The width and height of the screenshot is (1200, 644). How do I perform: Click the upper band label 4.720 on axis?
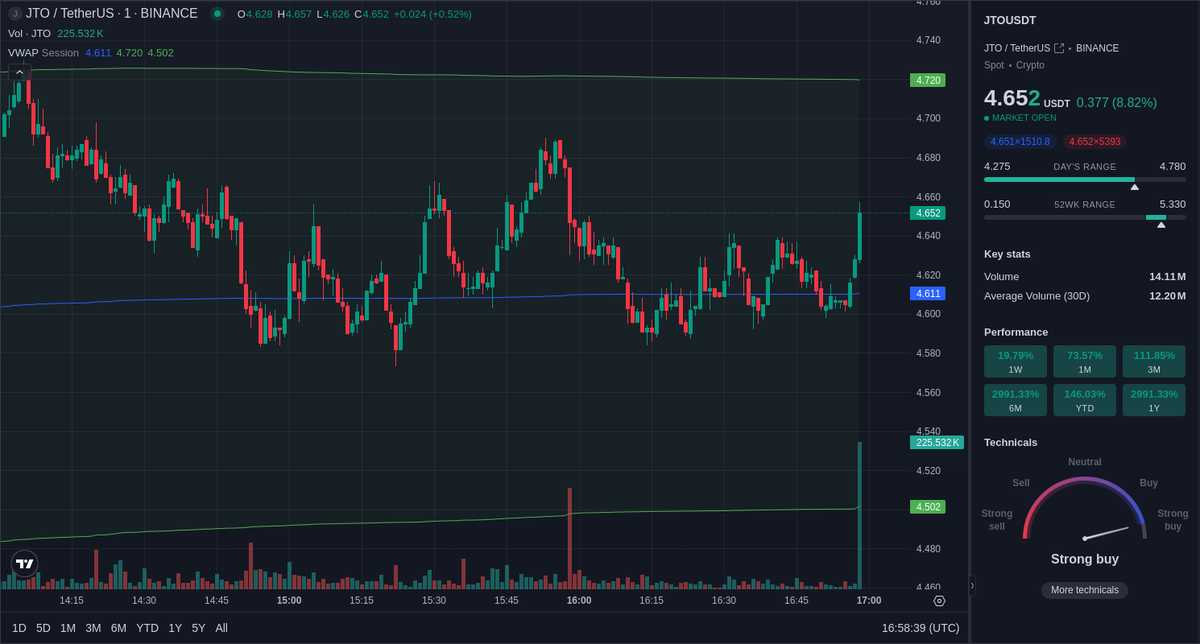[928, 79]
